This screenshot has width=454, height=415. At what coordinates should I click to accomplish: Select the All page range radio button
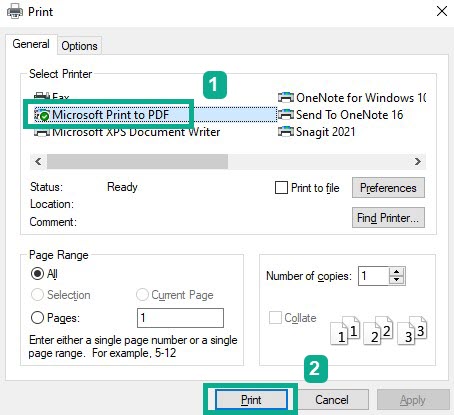pyautogui.click(x=37, y=274)
